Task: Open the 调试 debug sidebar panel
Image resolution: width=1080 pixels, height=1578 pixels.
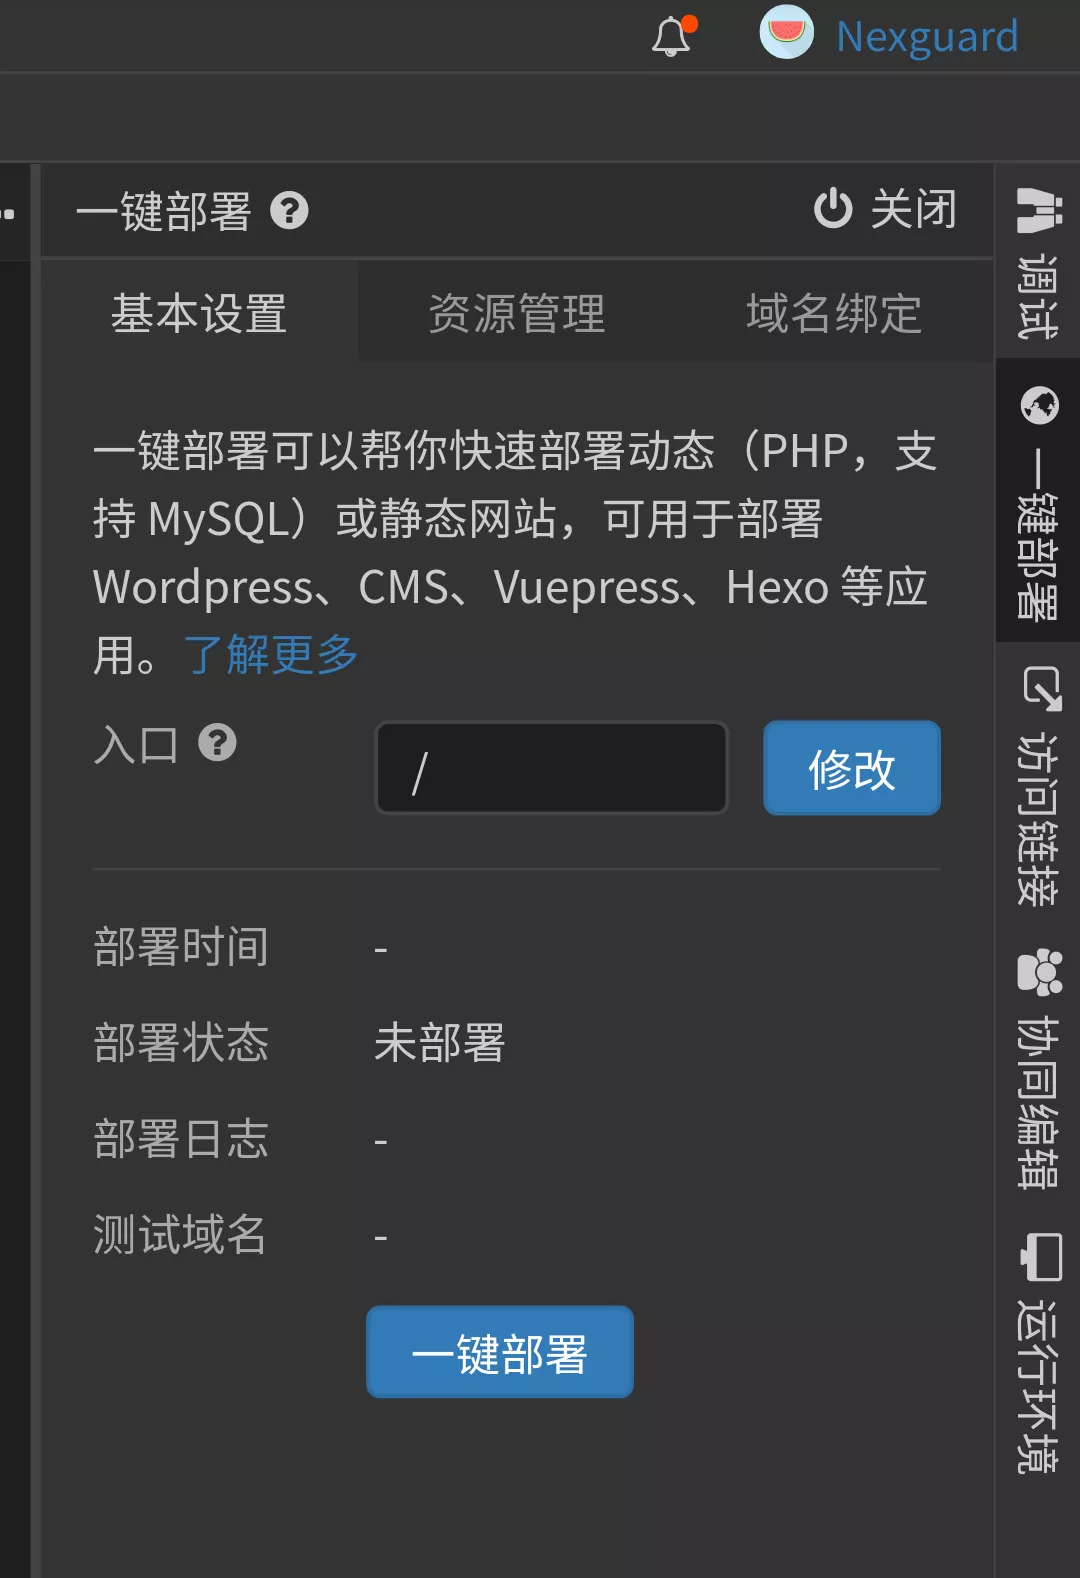Action: click(1038, 262)
